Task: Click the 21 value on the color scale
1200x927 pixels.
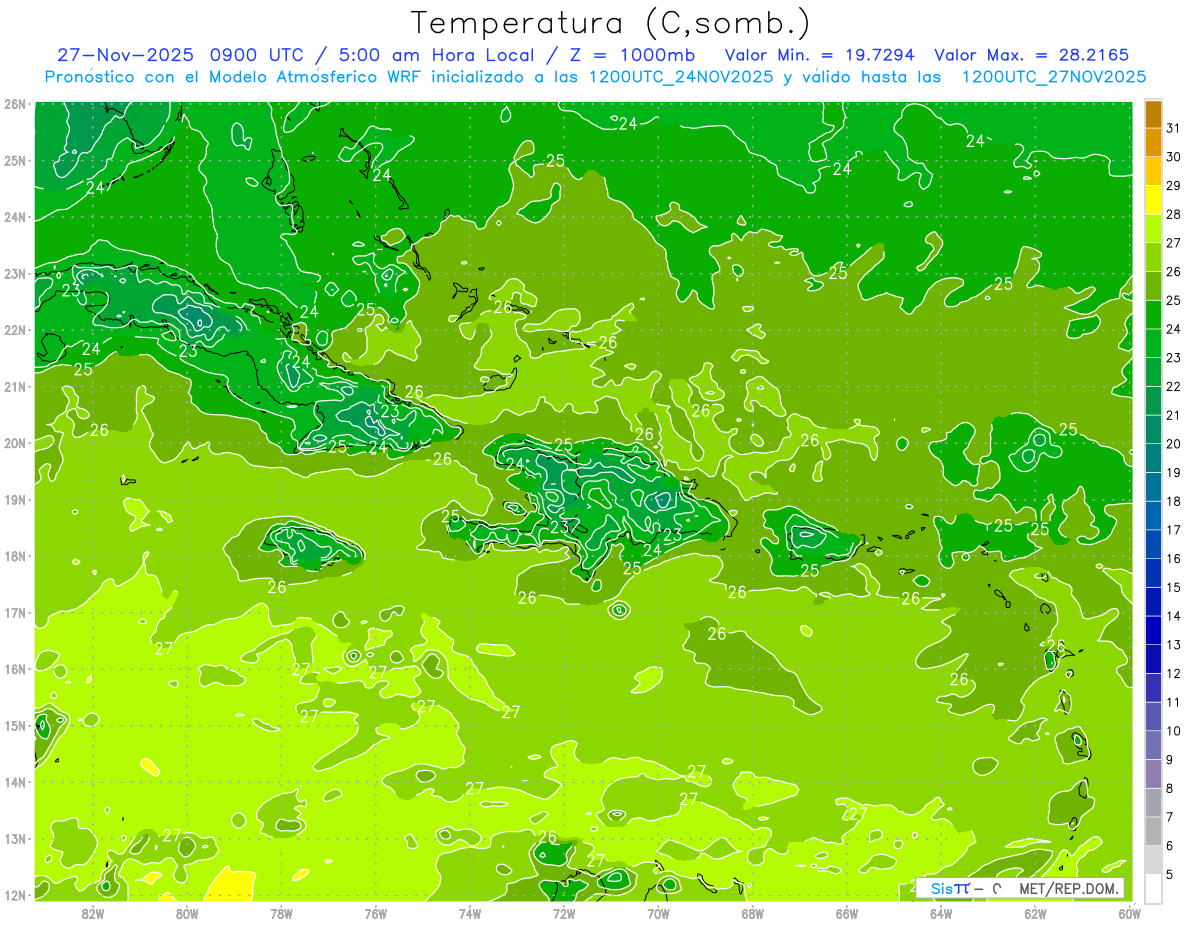Action: point(1174,415)
